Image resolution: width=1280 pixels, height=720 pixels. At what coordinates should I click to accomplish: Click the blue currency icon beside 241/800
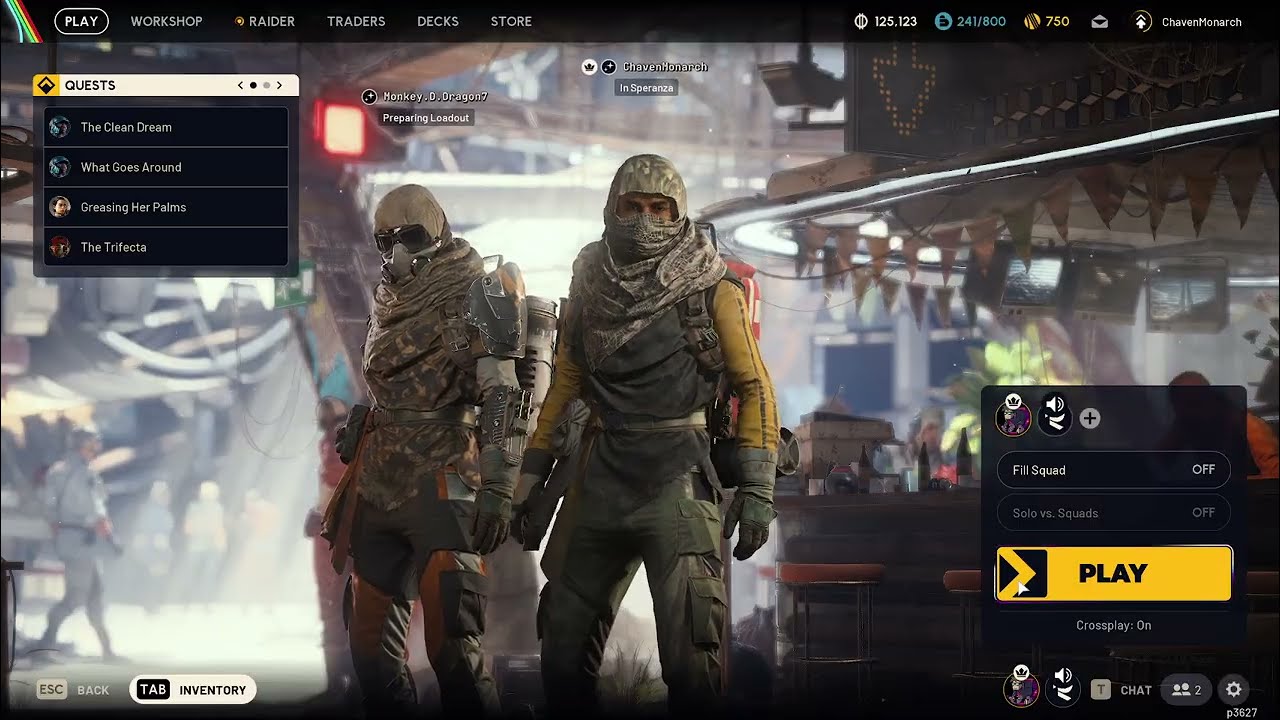click(944, 21)
